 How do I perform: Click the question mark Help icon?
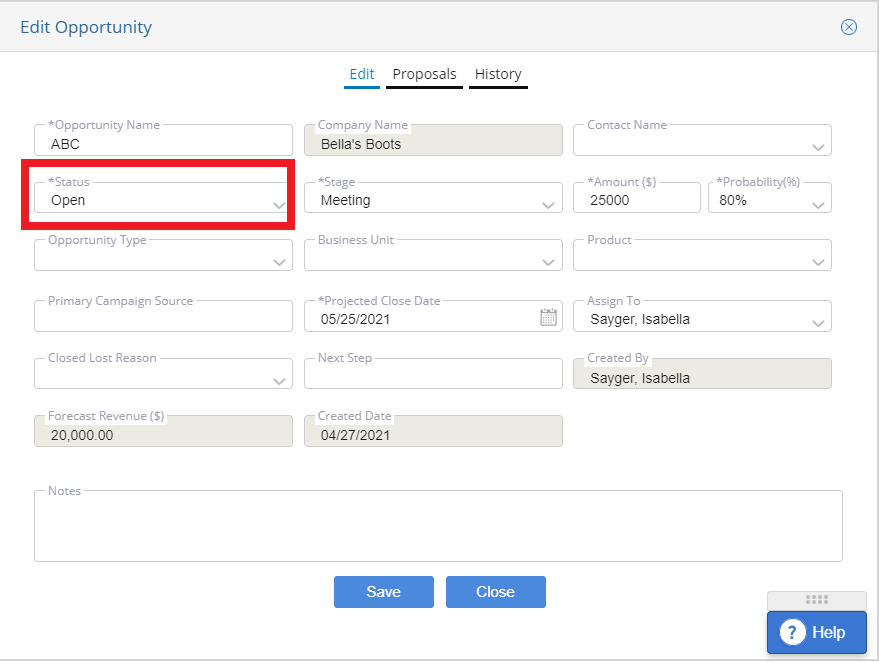coord(792,632)
